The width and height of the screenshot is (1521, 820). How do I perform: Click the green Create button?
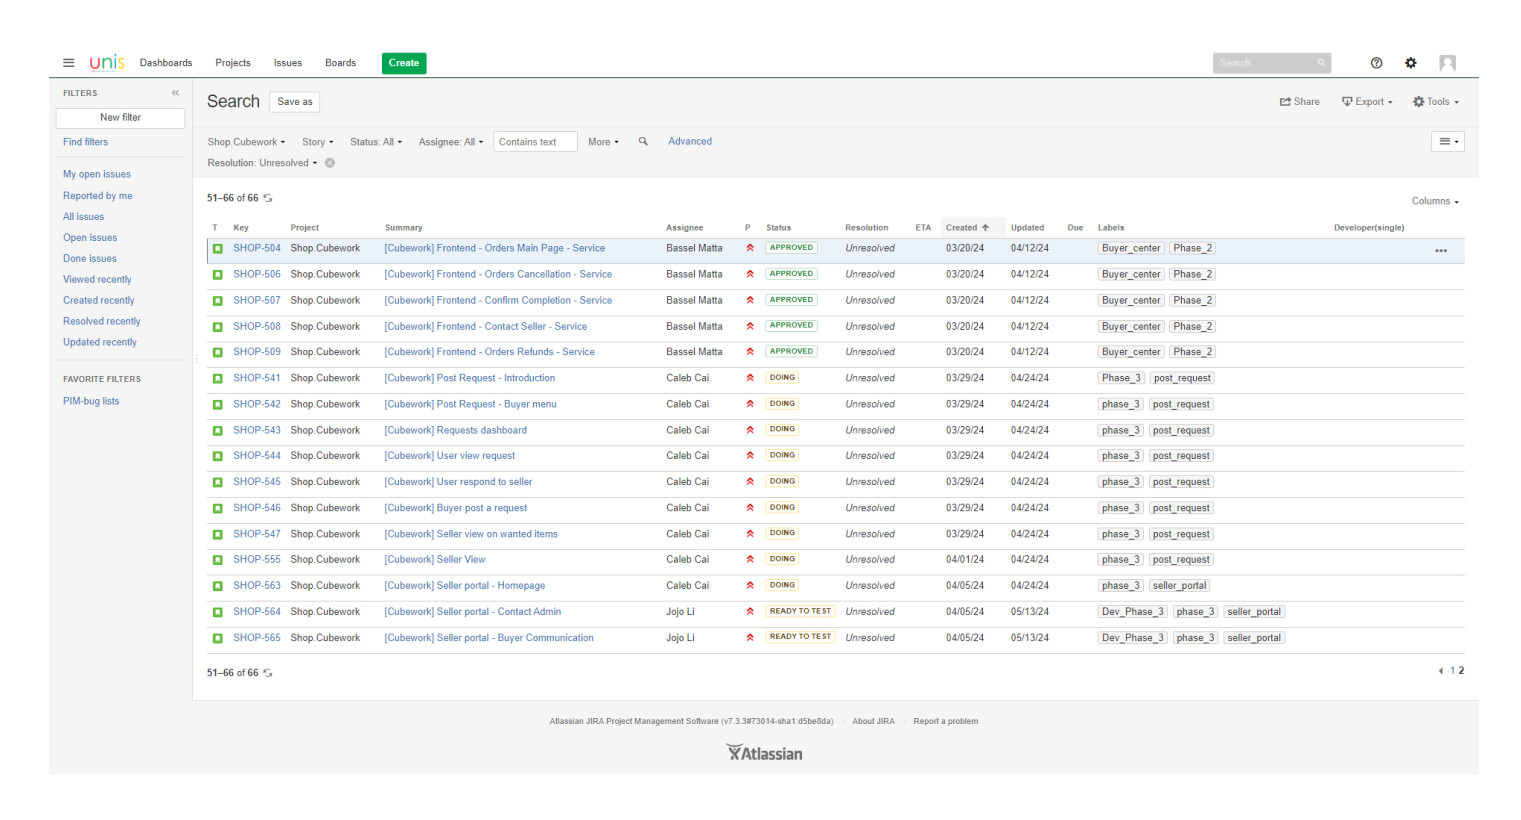[404, 63]
